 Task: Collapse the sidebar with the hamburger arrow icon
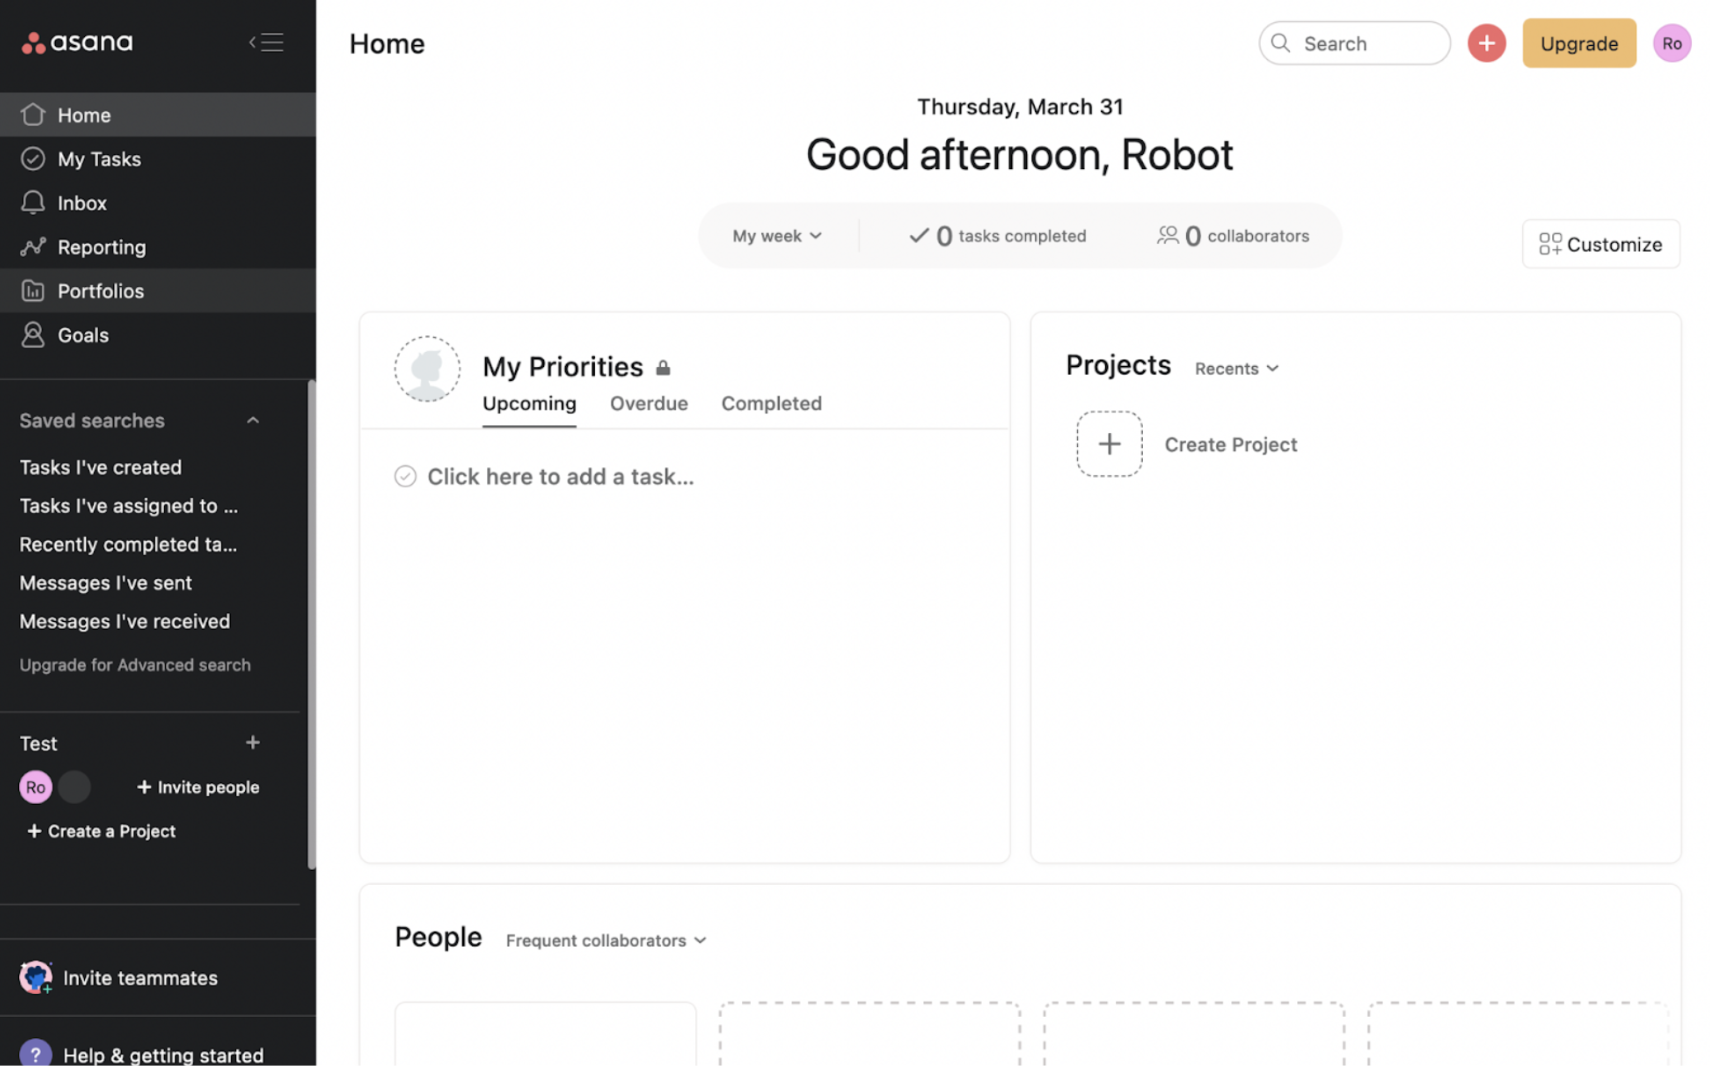[x=266, y=42]
